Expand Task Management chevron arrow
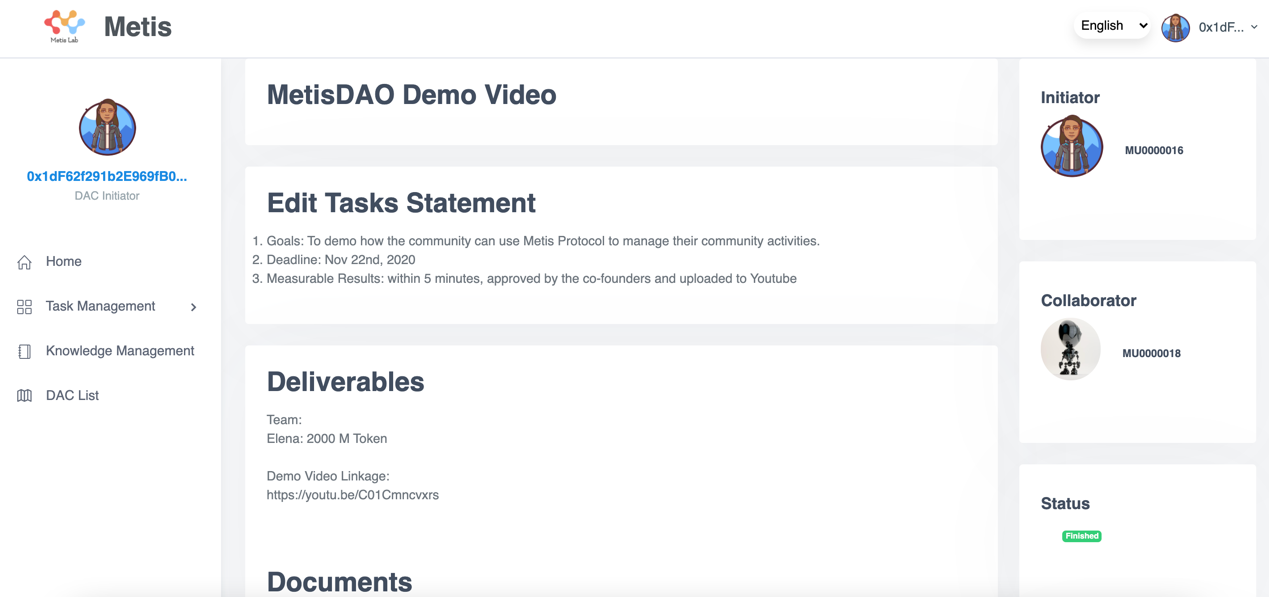This screenshot has height=597, width=1269. tap(194, 307)
